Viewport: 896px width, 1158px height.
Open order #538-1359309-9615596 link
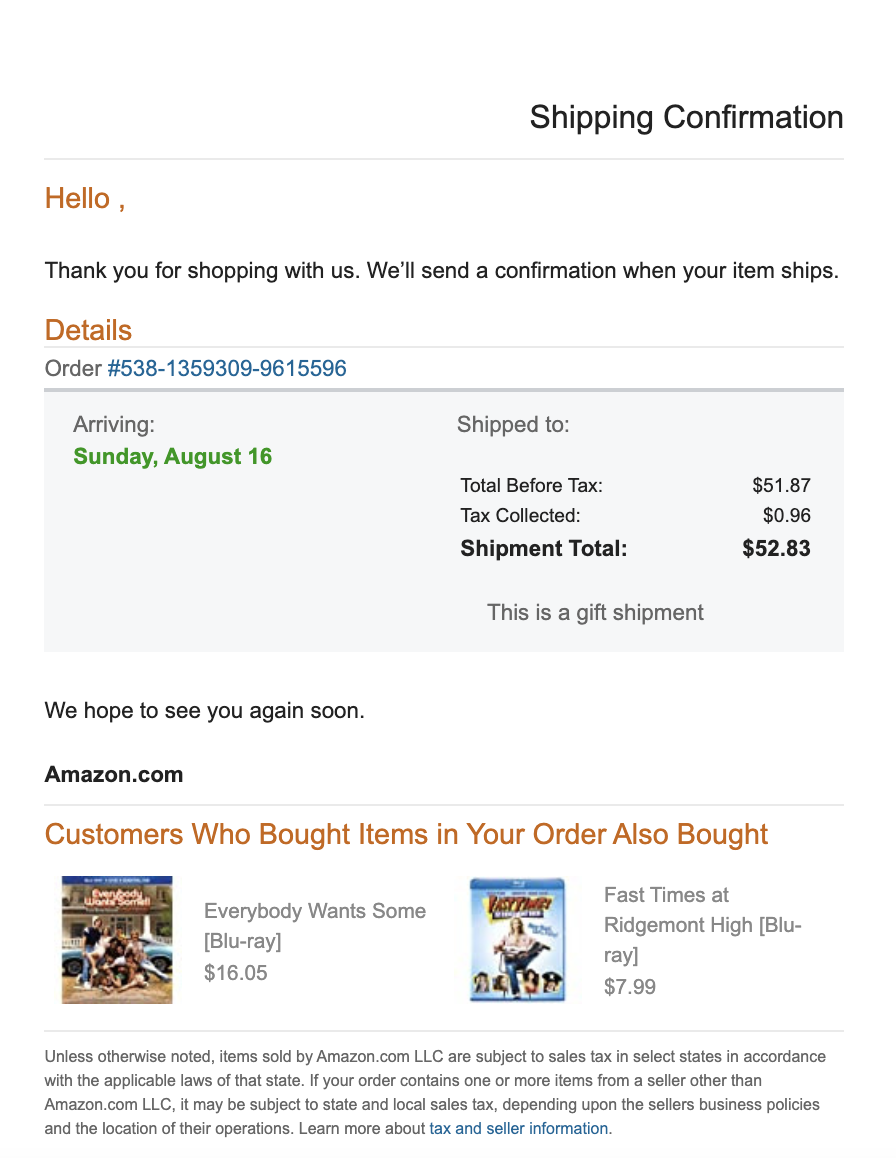(227, 369)
